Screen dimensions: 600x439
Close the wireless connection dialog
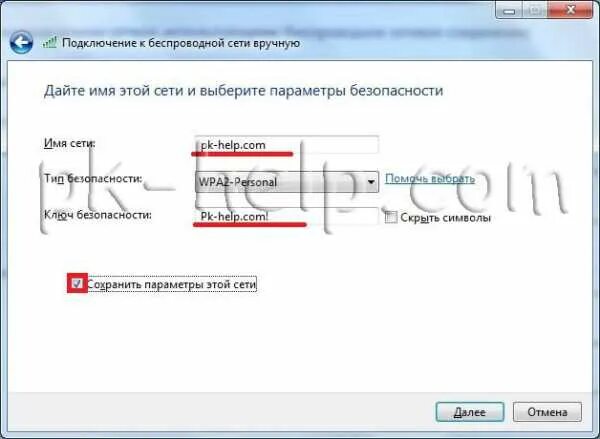[571, 10]
